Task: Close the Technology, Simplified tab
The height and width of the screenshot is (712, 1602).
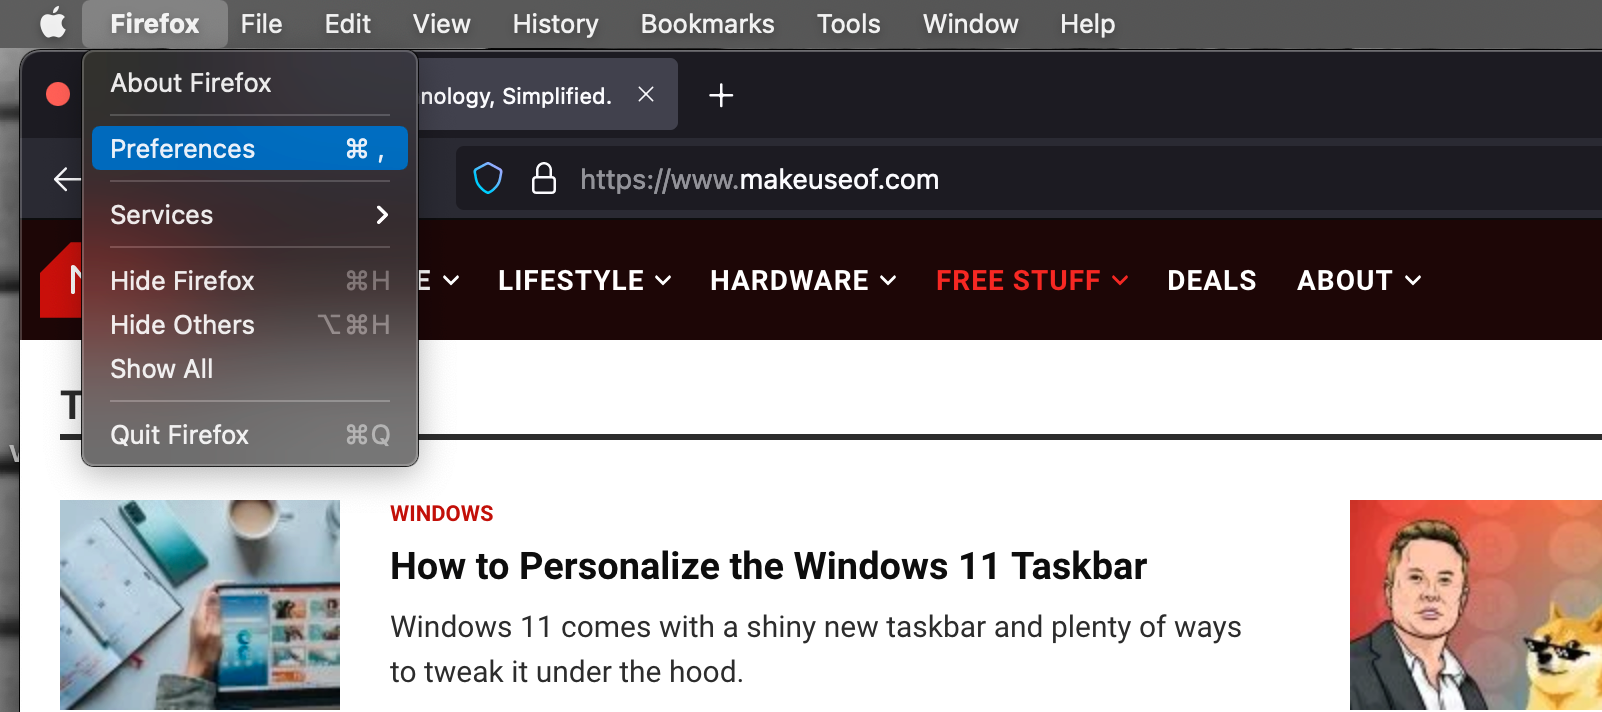Action: pos(646,94)
